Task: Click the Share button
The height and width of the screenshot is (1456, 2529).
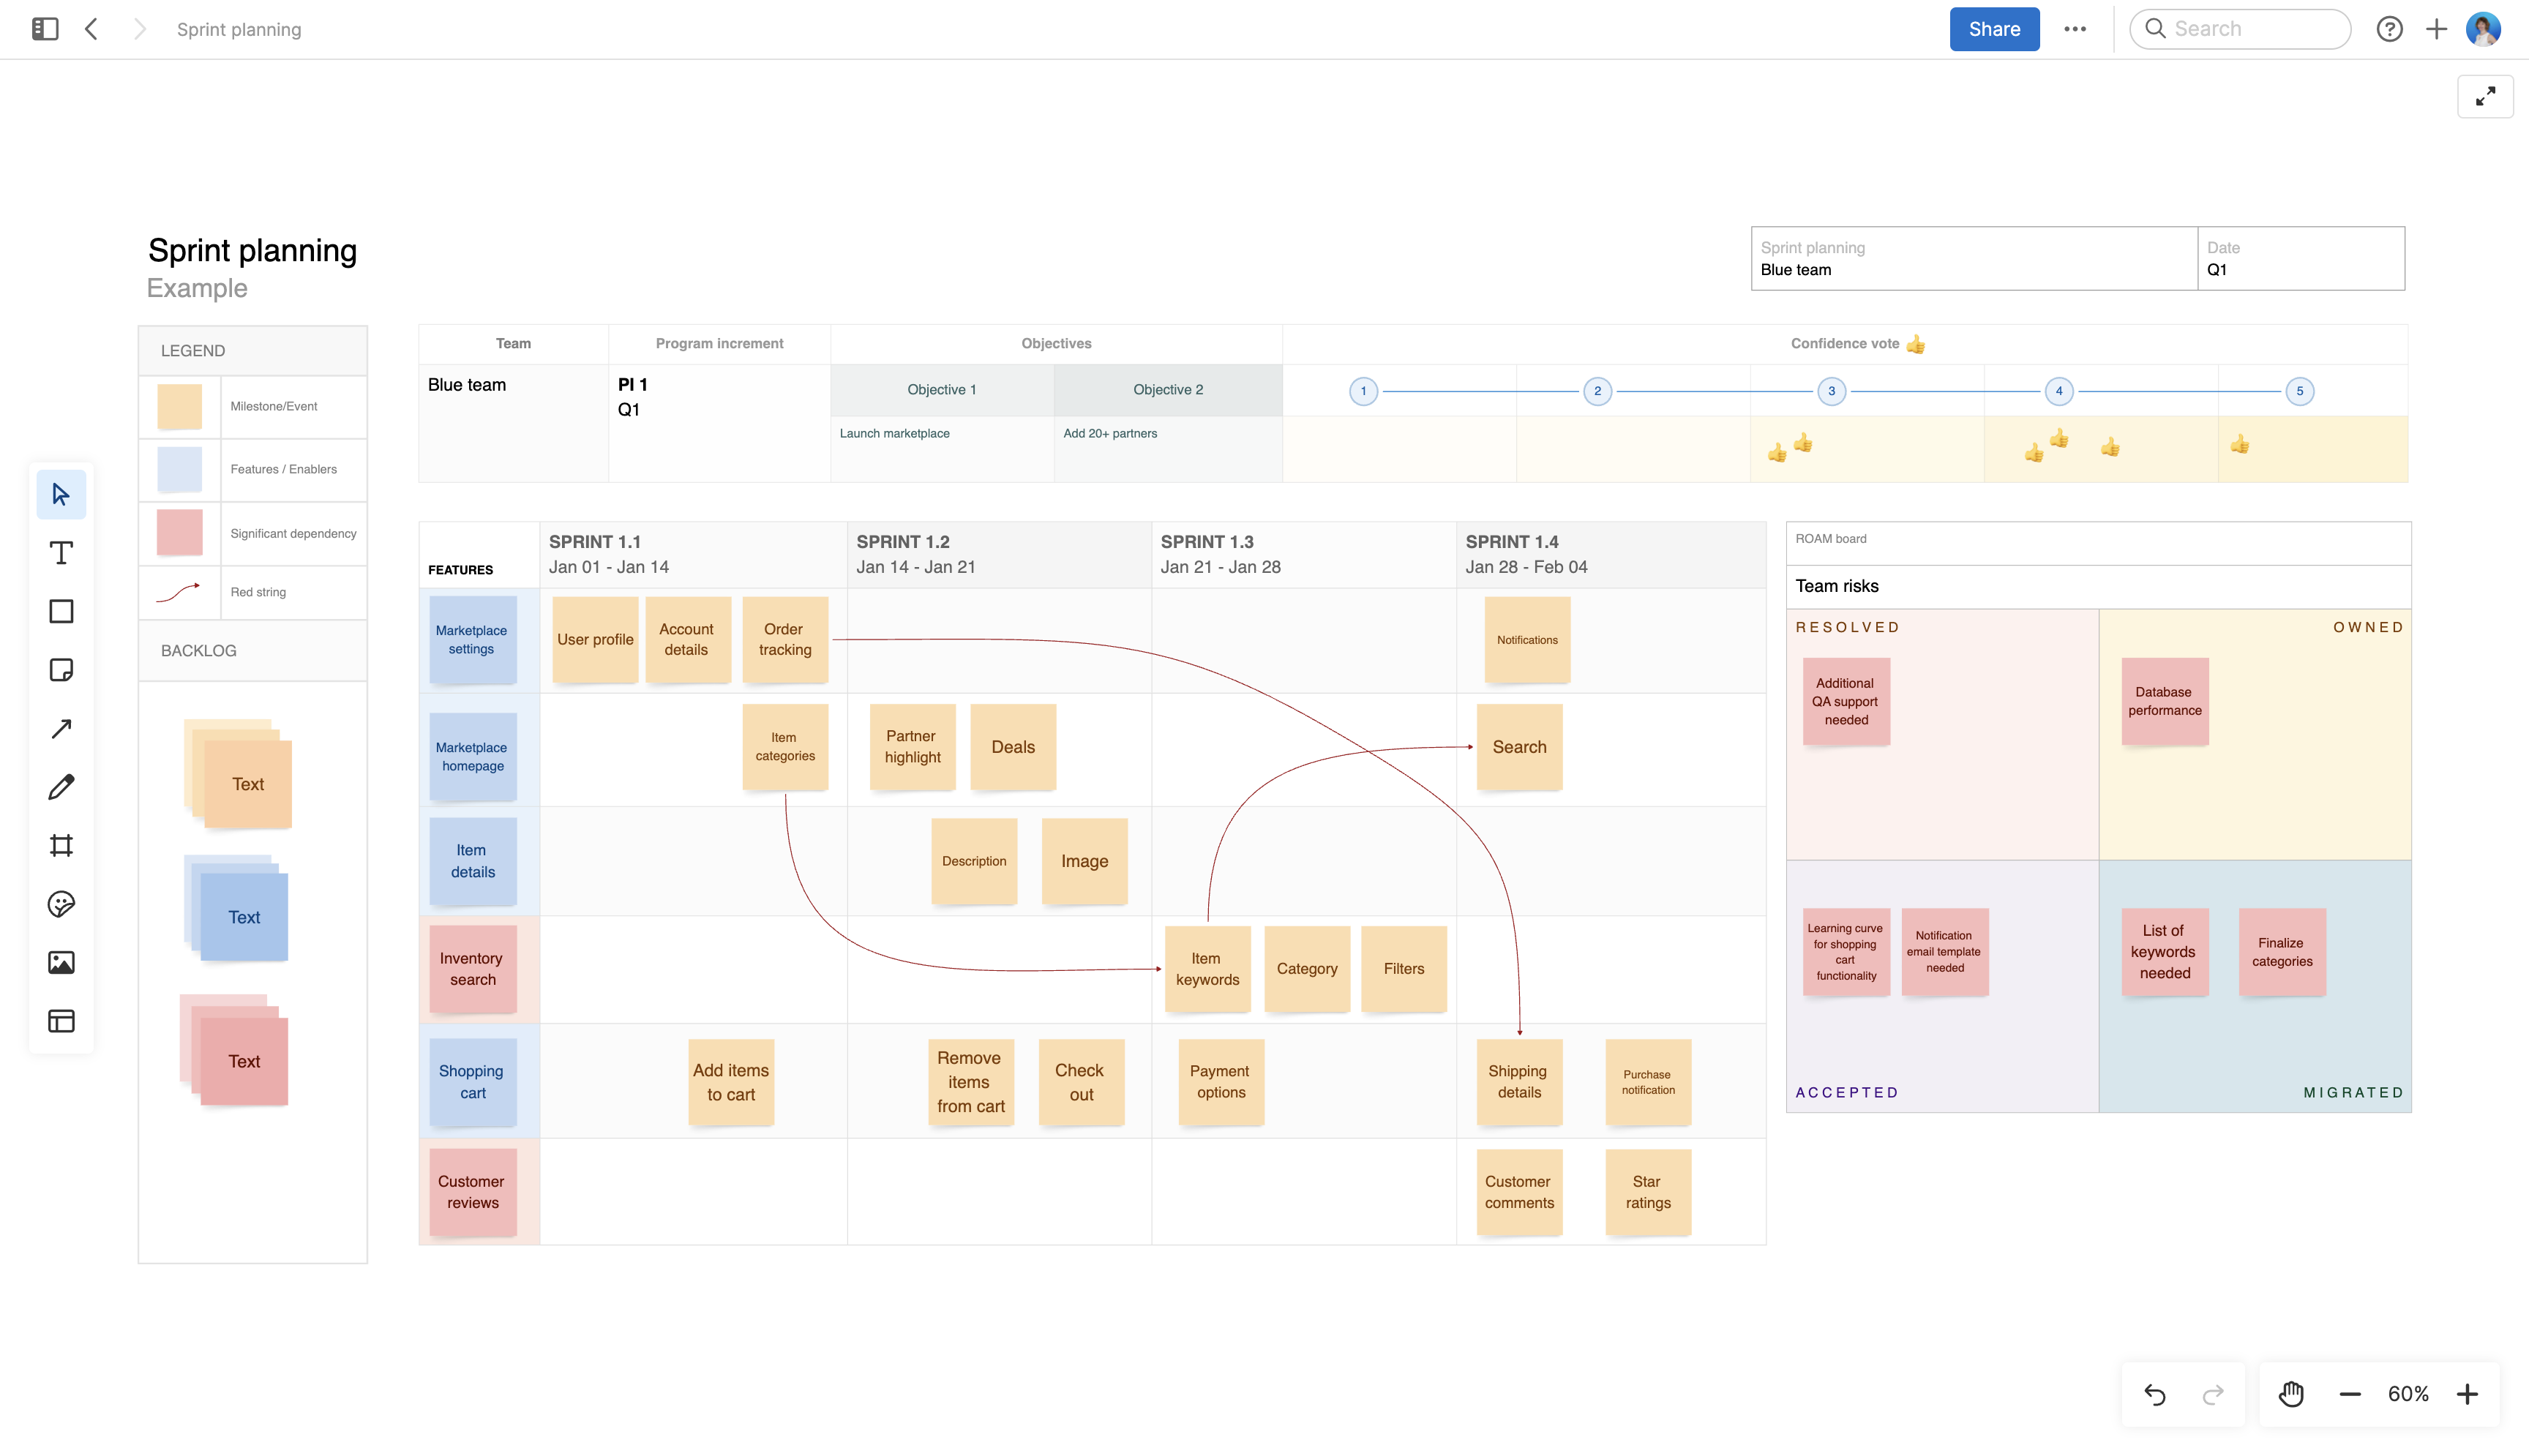Action: [x=1993, y=29]
